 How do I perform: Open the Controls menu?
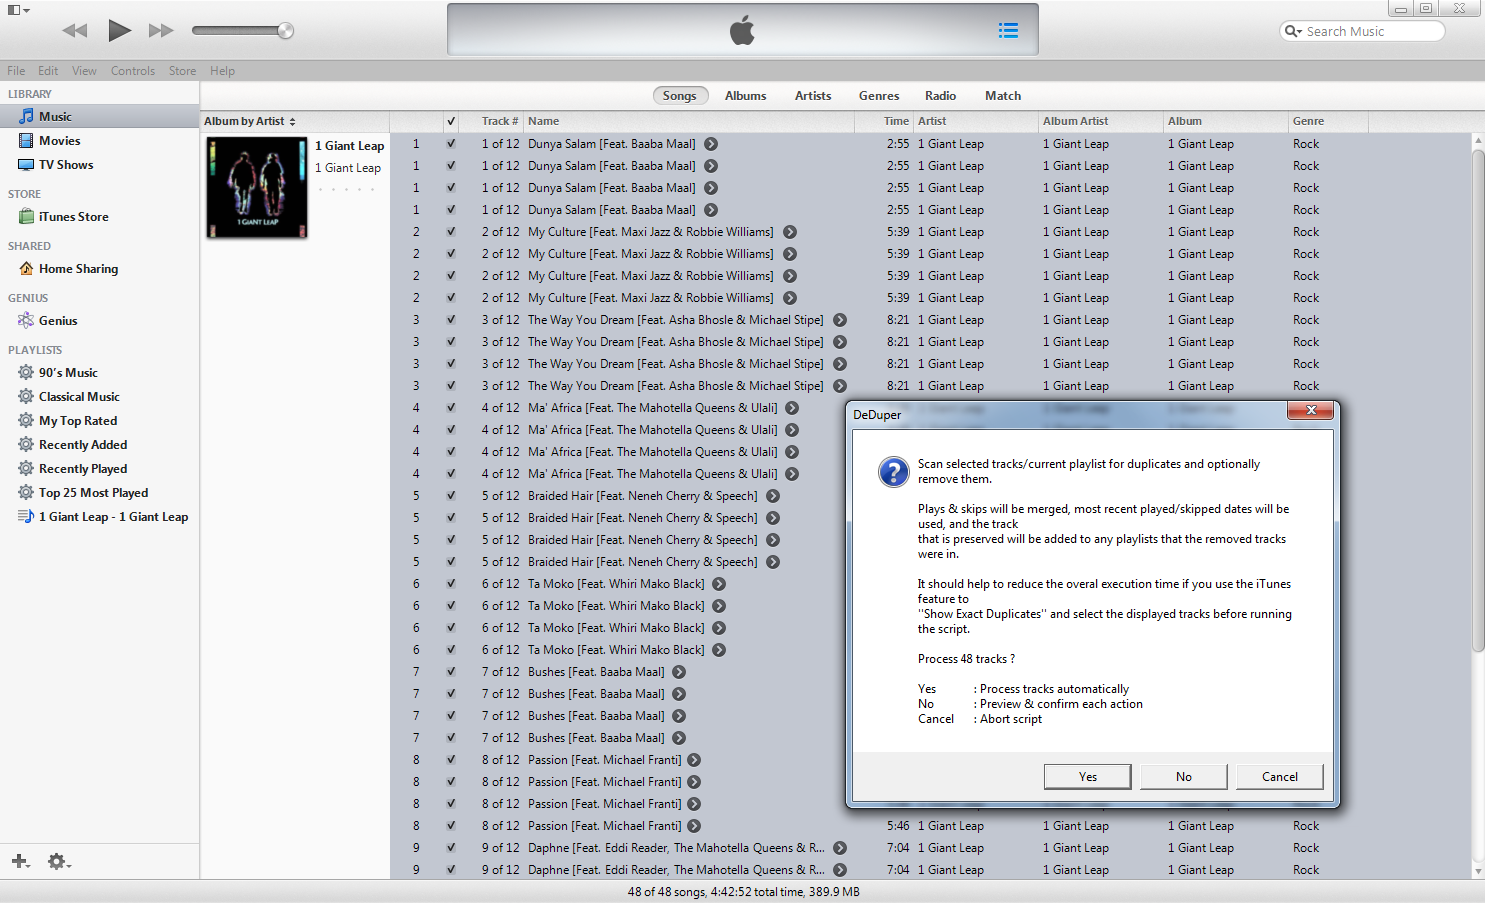(133, 71)
